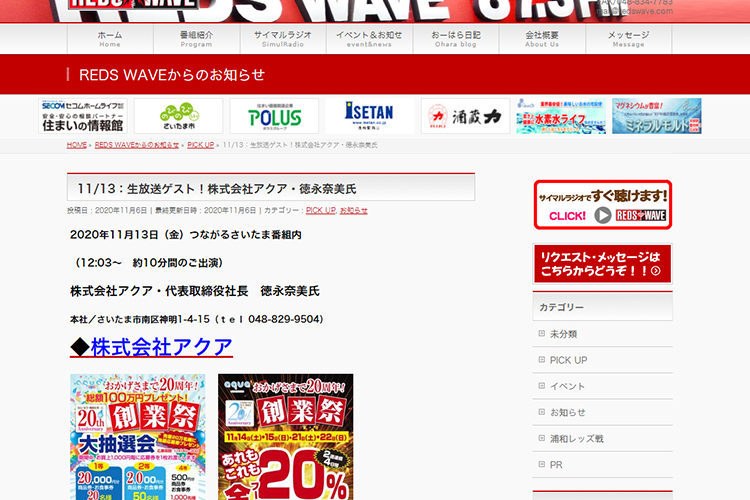Open the 番組紹介 Program nav item
The width and height of the screenshot is (750, 500).
point(197,39)
